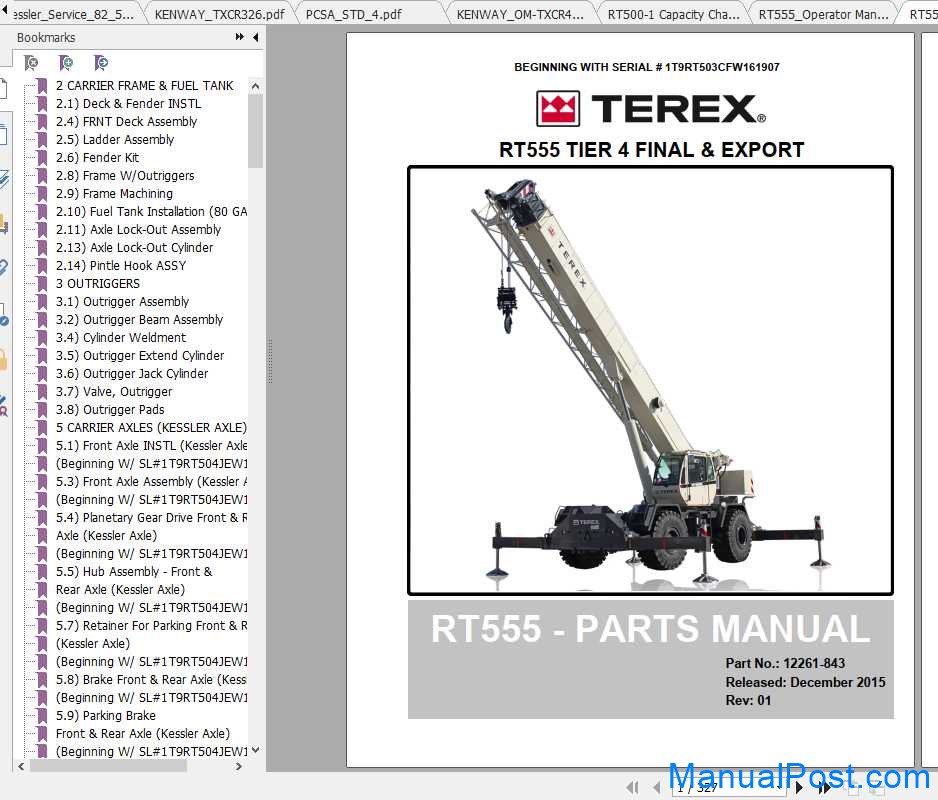Open bookmark '2.1) Deck & Fender INSTL'
The width and height of the screenshot is (938, 800).
click(x=128, y=104)
